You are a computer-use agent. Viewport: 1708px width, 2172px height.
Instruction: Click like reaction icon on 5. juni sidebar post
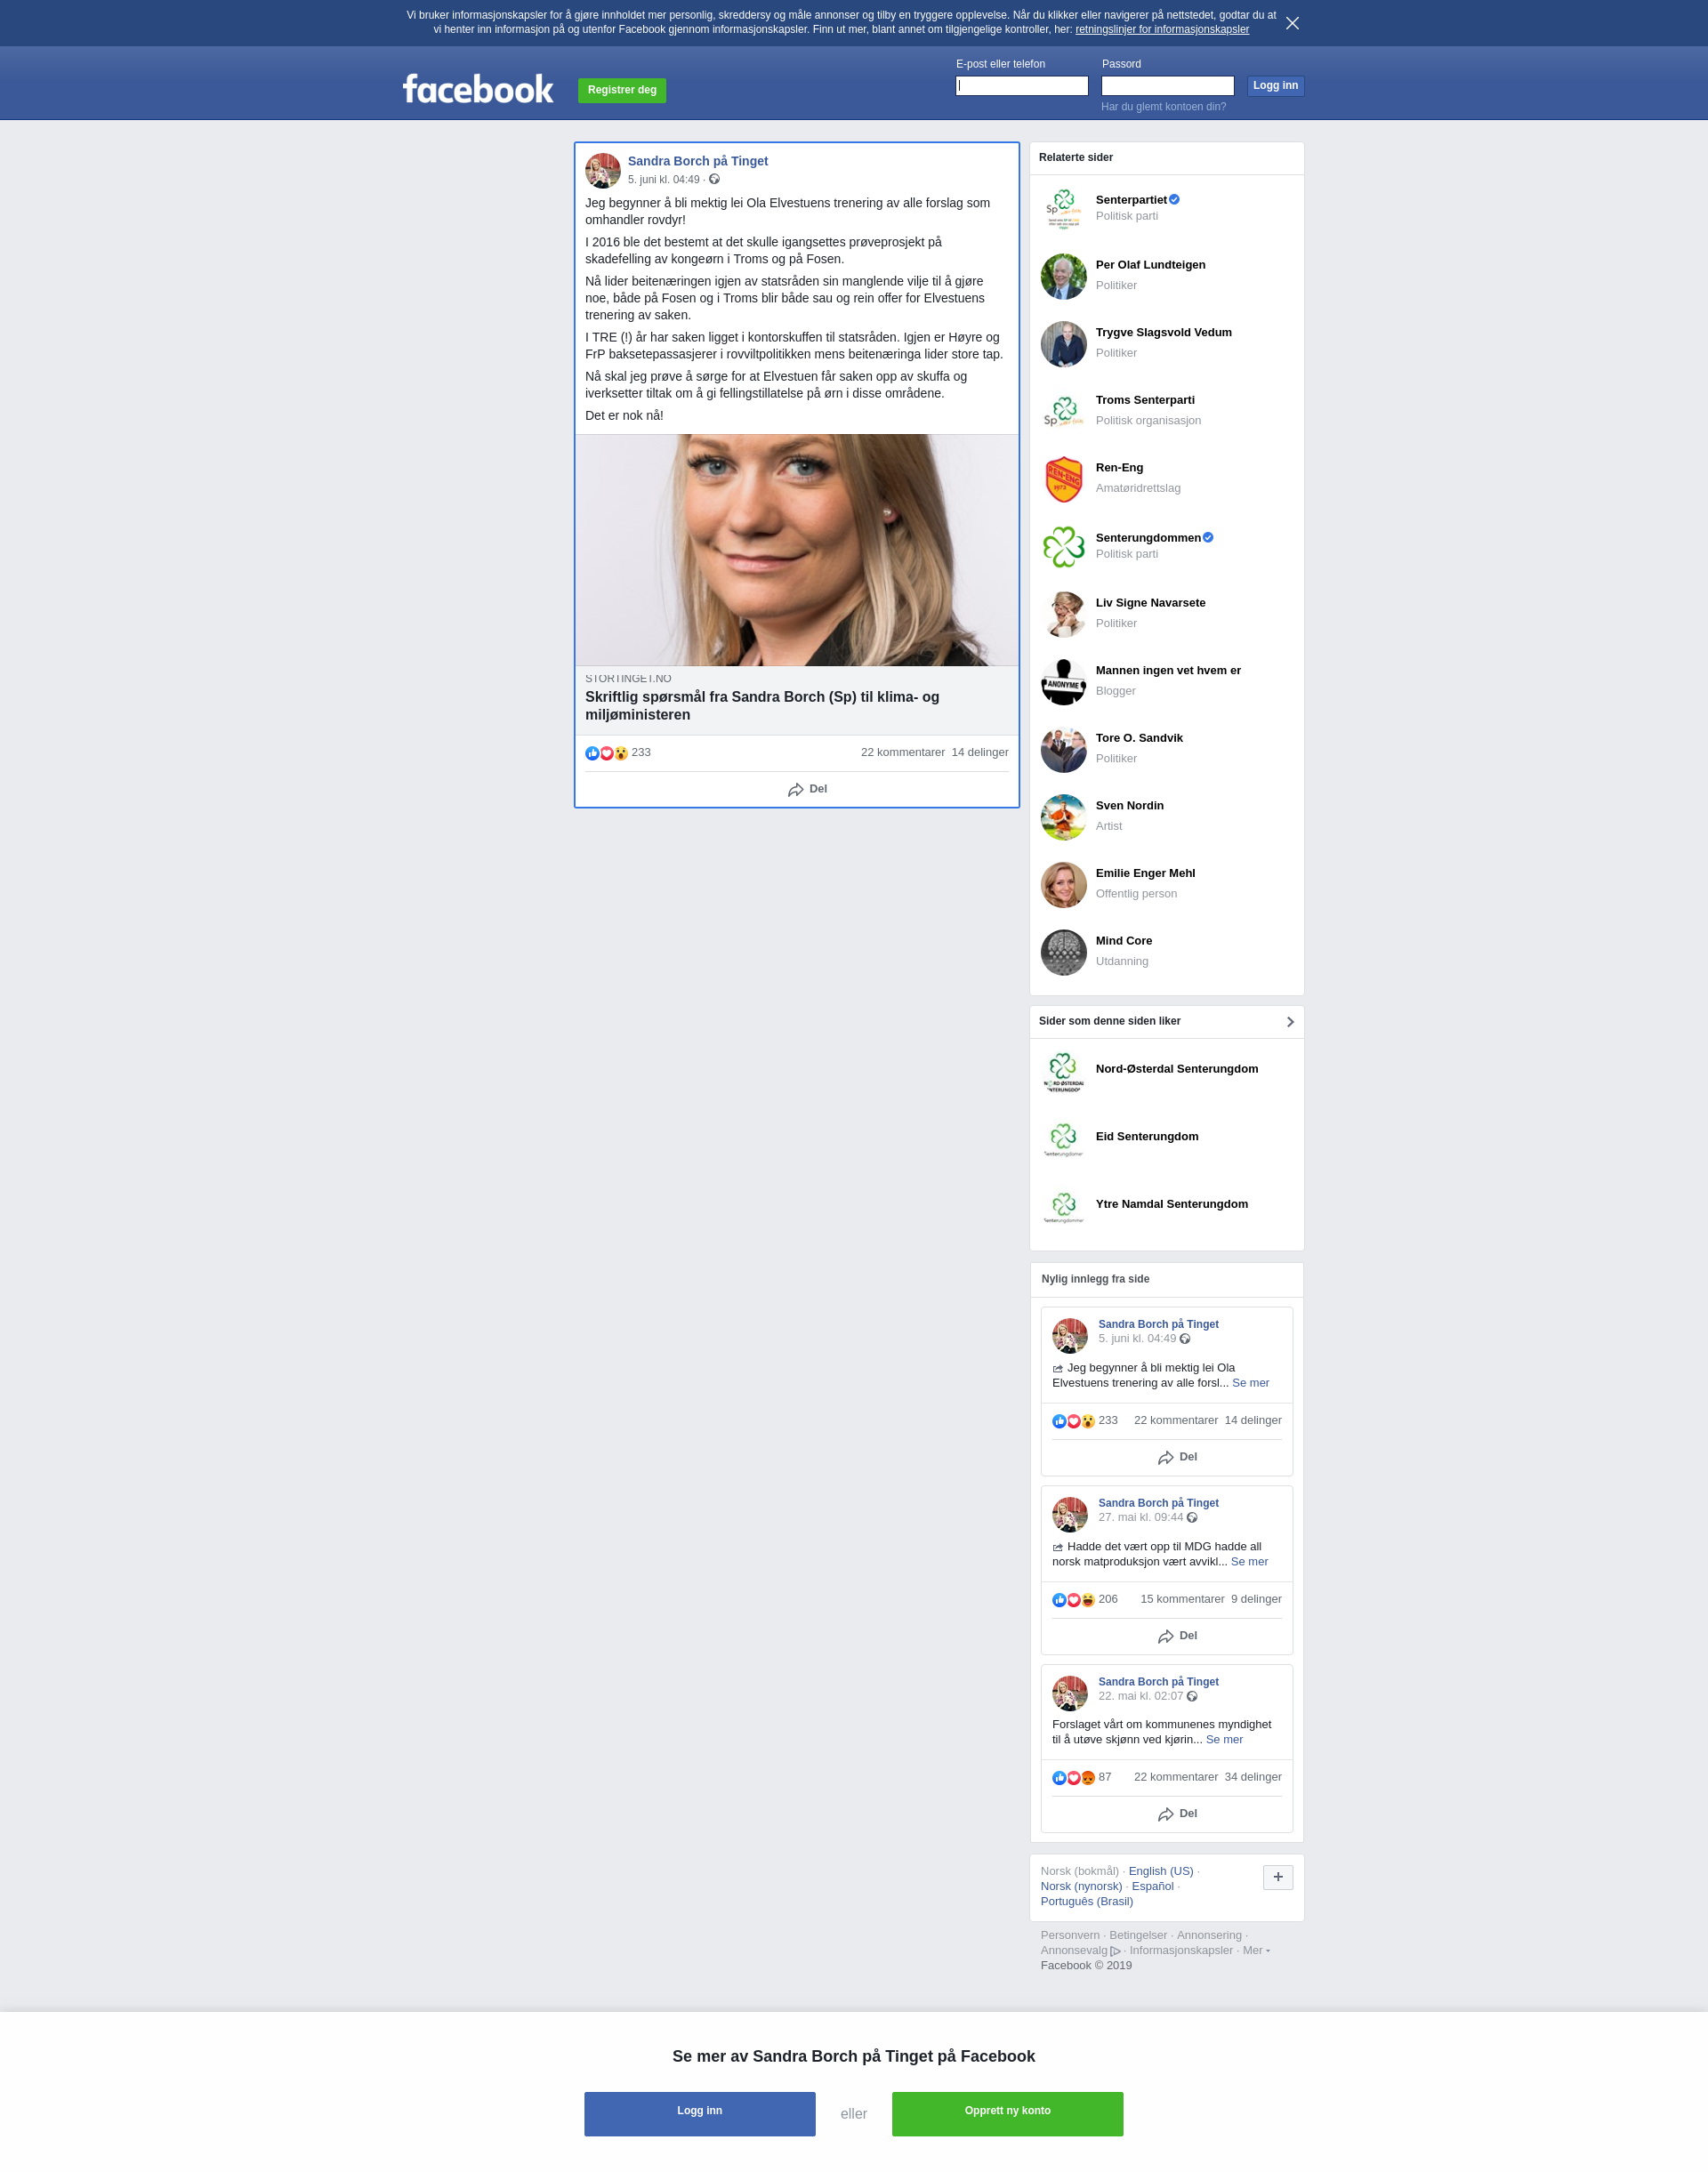click(1059, 1421)
